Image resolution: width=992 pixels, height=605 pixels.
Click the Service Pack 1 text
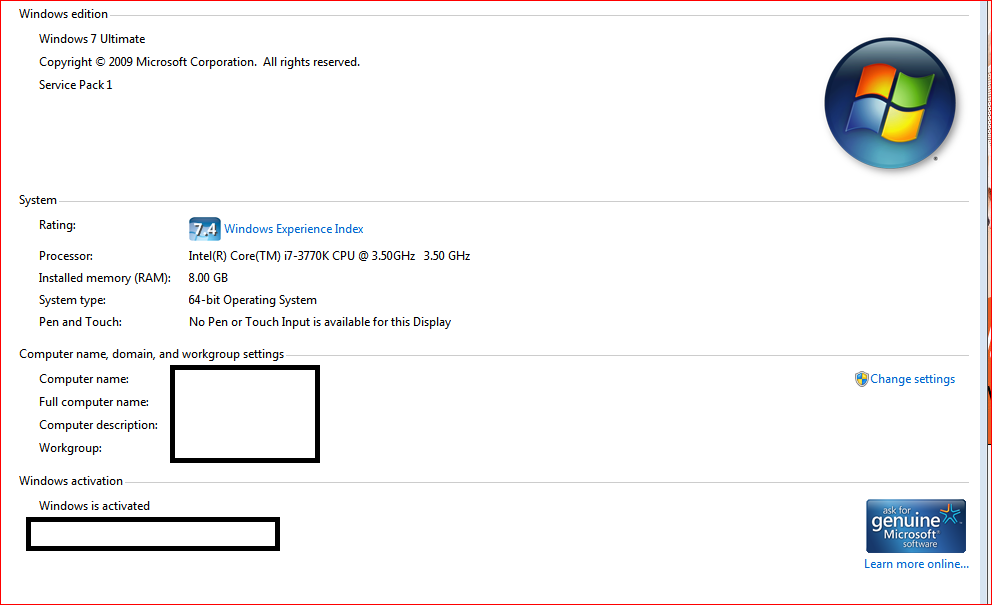[x=75, y=85]
